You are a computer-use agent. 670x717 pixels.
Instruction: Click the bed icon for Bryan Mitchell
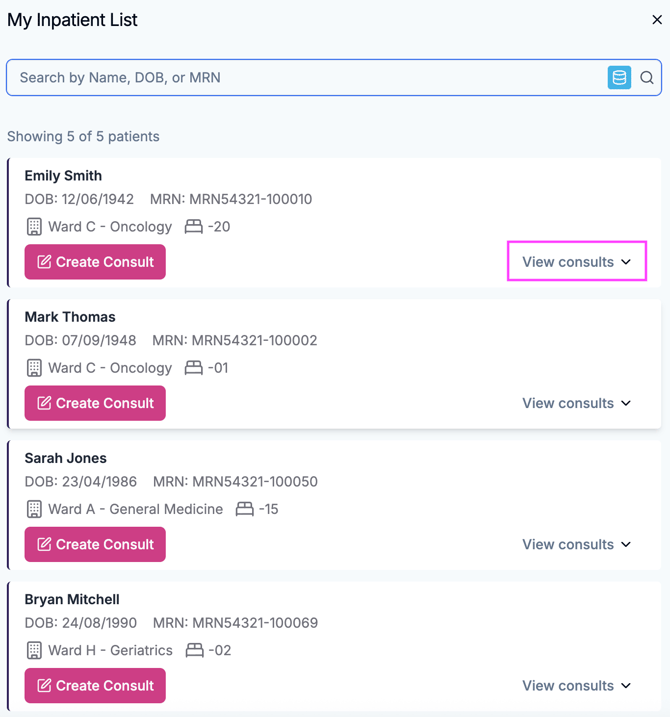tap(195, 650)
